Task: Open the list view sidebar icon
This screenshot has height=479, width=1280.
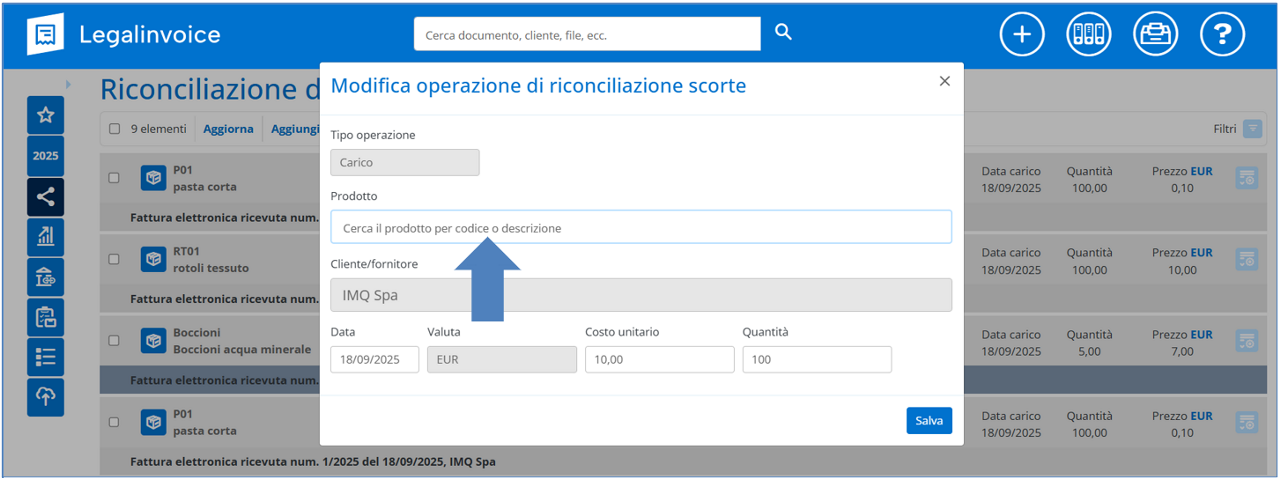Action: tap(45, 356)
